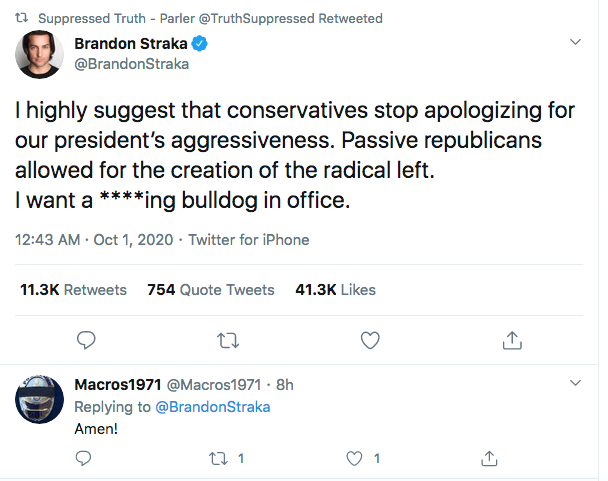Open the 754 Quote Tweets

pyautogui.click(x=210, y=290)
